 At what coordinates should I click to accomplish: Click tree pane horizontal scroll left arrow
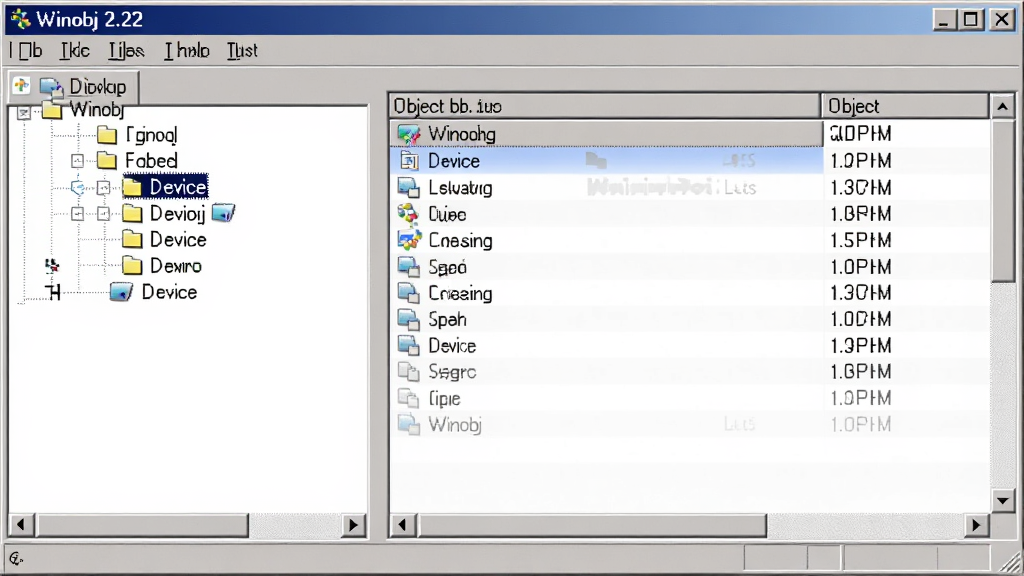pyautogui.click(x=21, y=524)
